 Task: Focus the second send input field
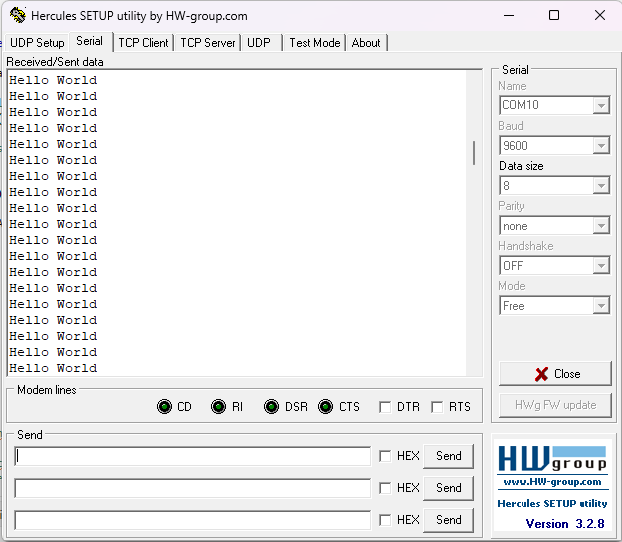193,488
